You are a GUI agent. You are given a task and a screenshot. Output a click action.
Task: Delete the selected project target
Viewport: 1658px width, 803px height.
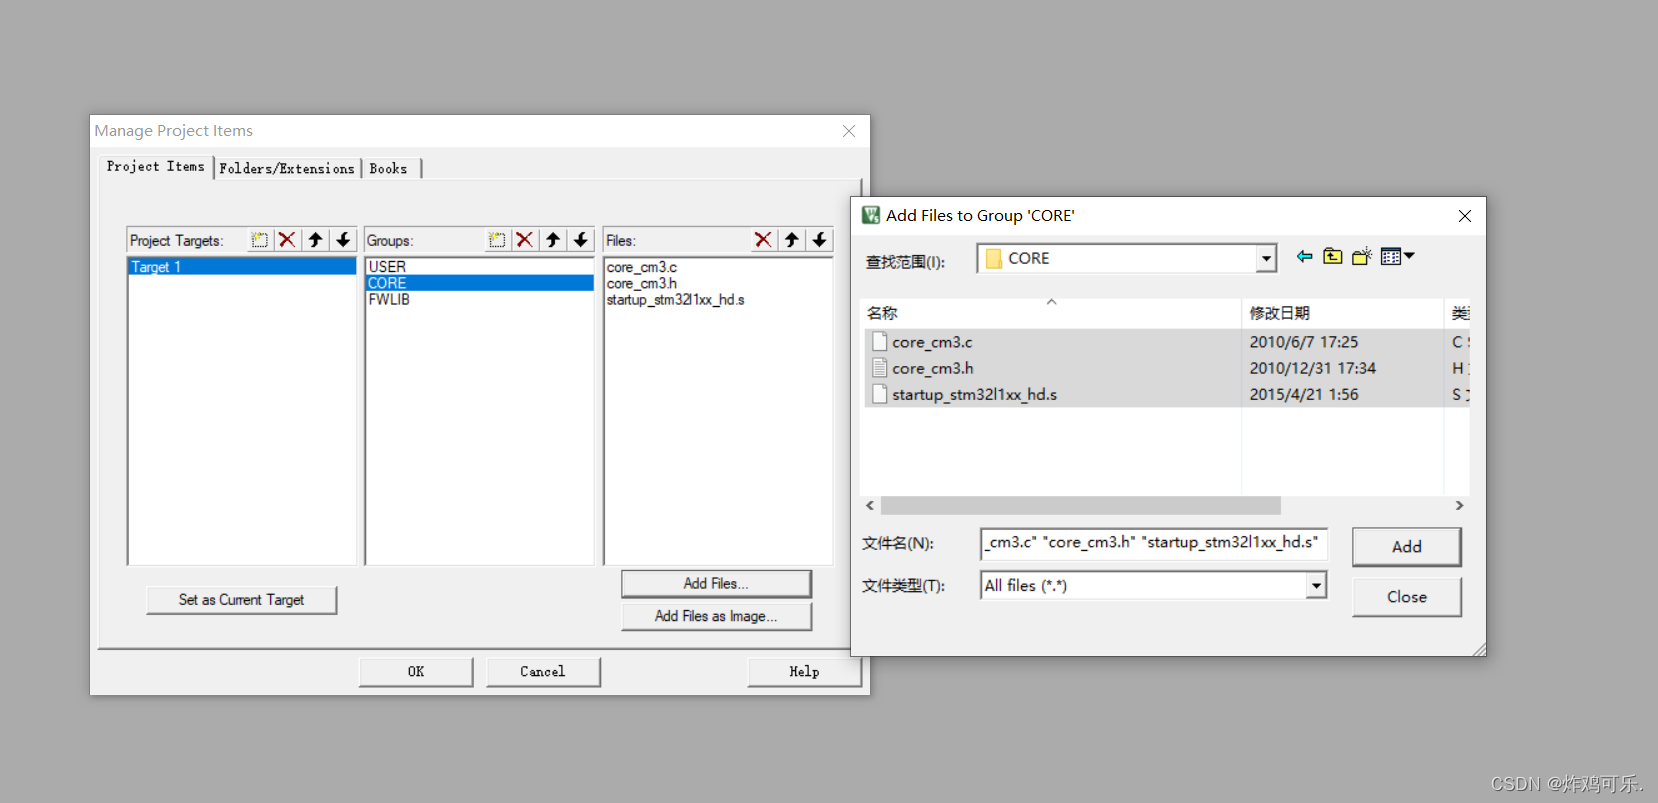click(x=287, y=240)
